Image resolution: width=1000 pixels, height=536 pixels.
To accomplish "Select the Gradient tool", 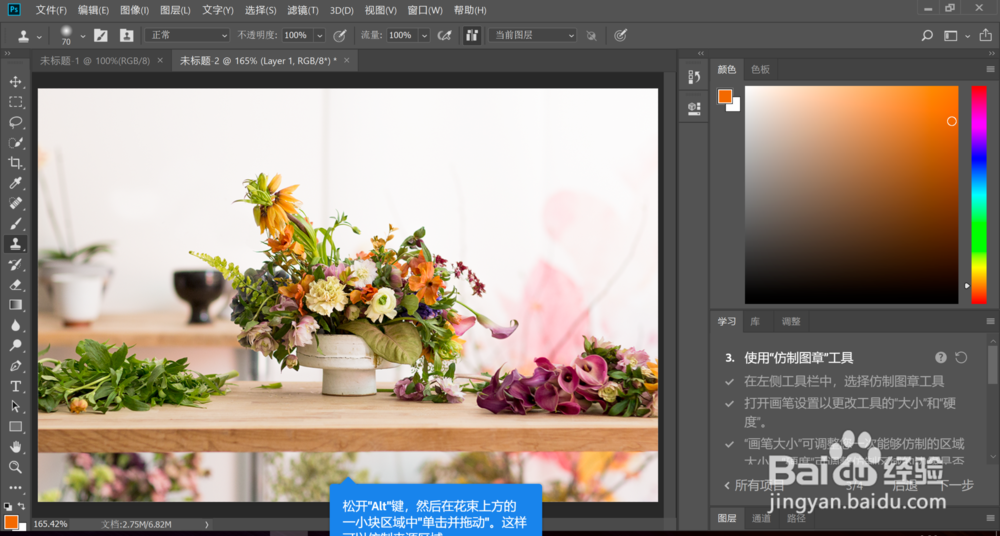I will [x=16, y=305].
